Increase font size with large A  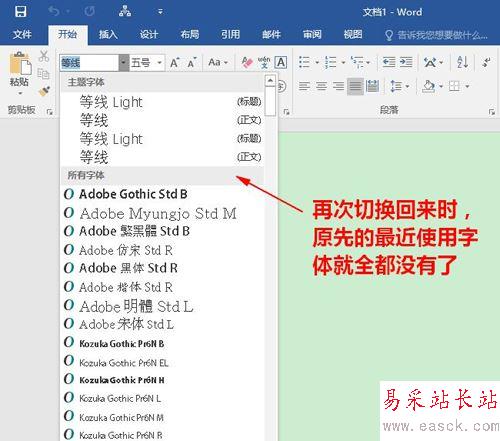click(x=175, y=62)
